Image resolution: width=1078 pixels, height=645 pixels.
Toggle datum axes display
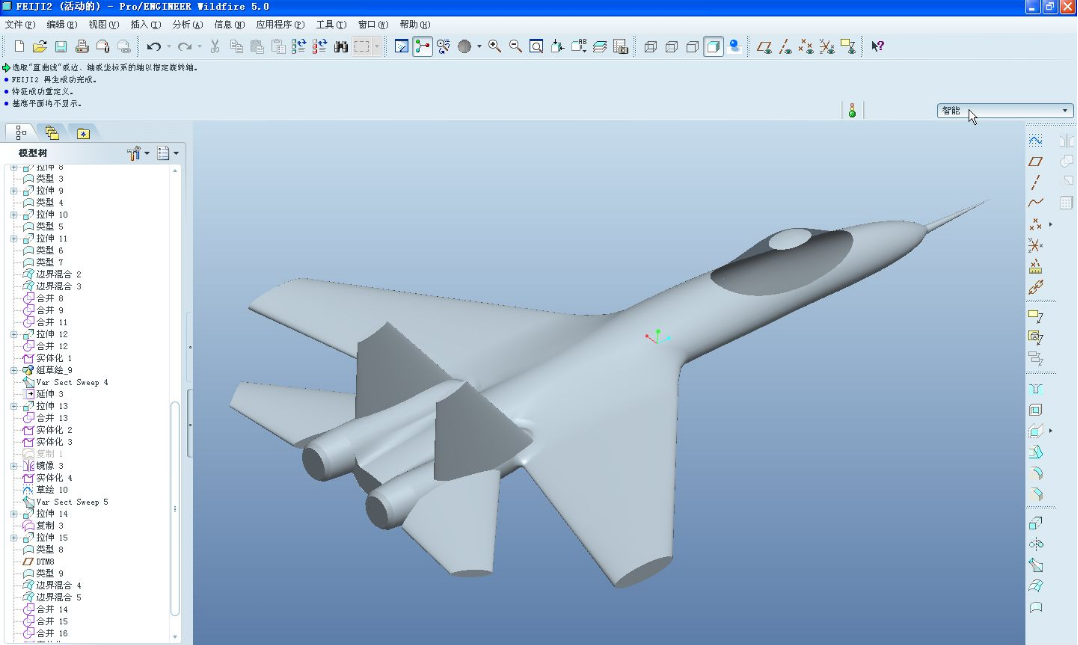coord(786,46)
